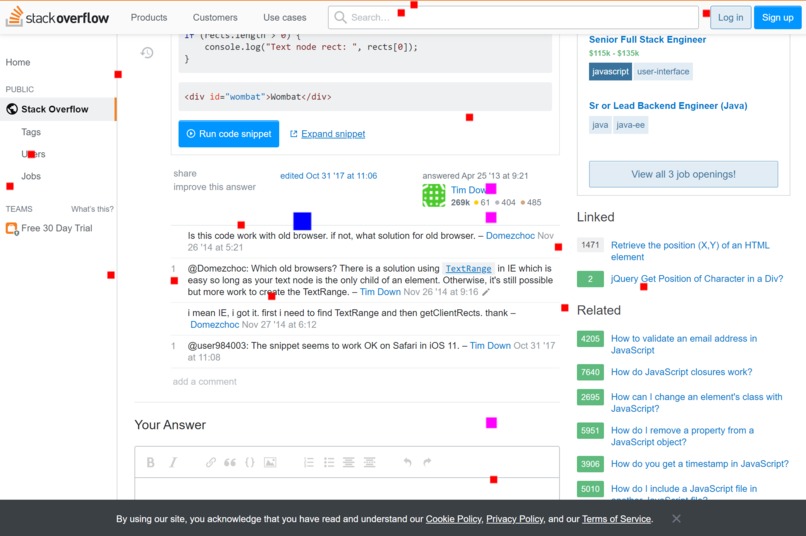Open Users in the sidebar
The image size is (806, 536).
coord(33,154)
